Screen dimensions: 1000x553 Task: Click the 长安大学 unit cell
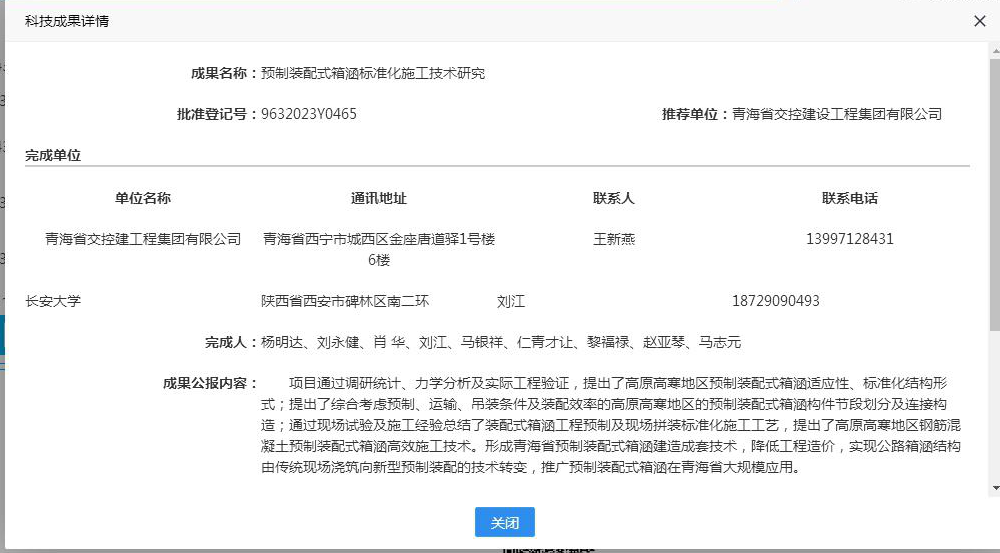53,301
